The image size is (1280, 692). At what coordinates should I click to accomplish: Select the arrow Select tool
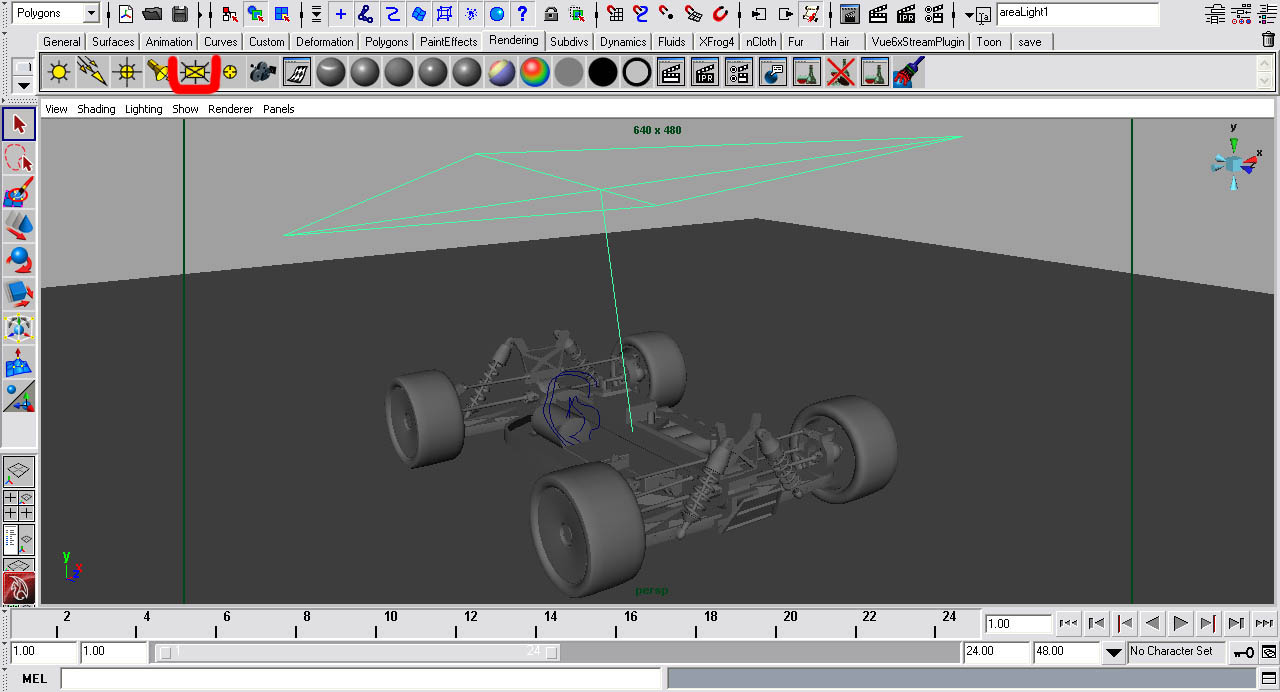point(19,124)
